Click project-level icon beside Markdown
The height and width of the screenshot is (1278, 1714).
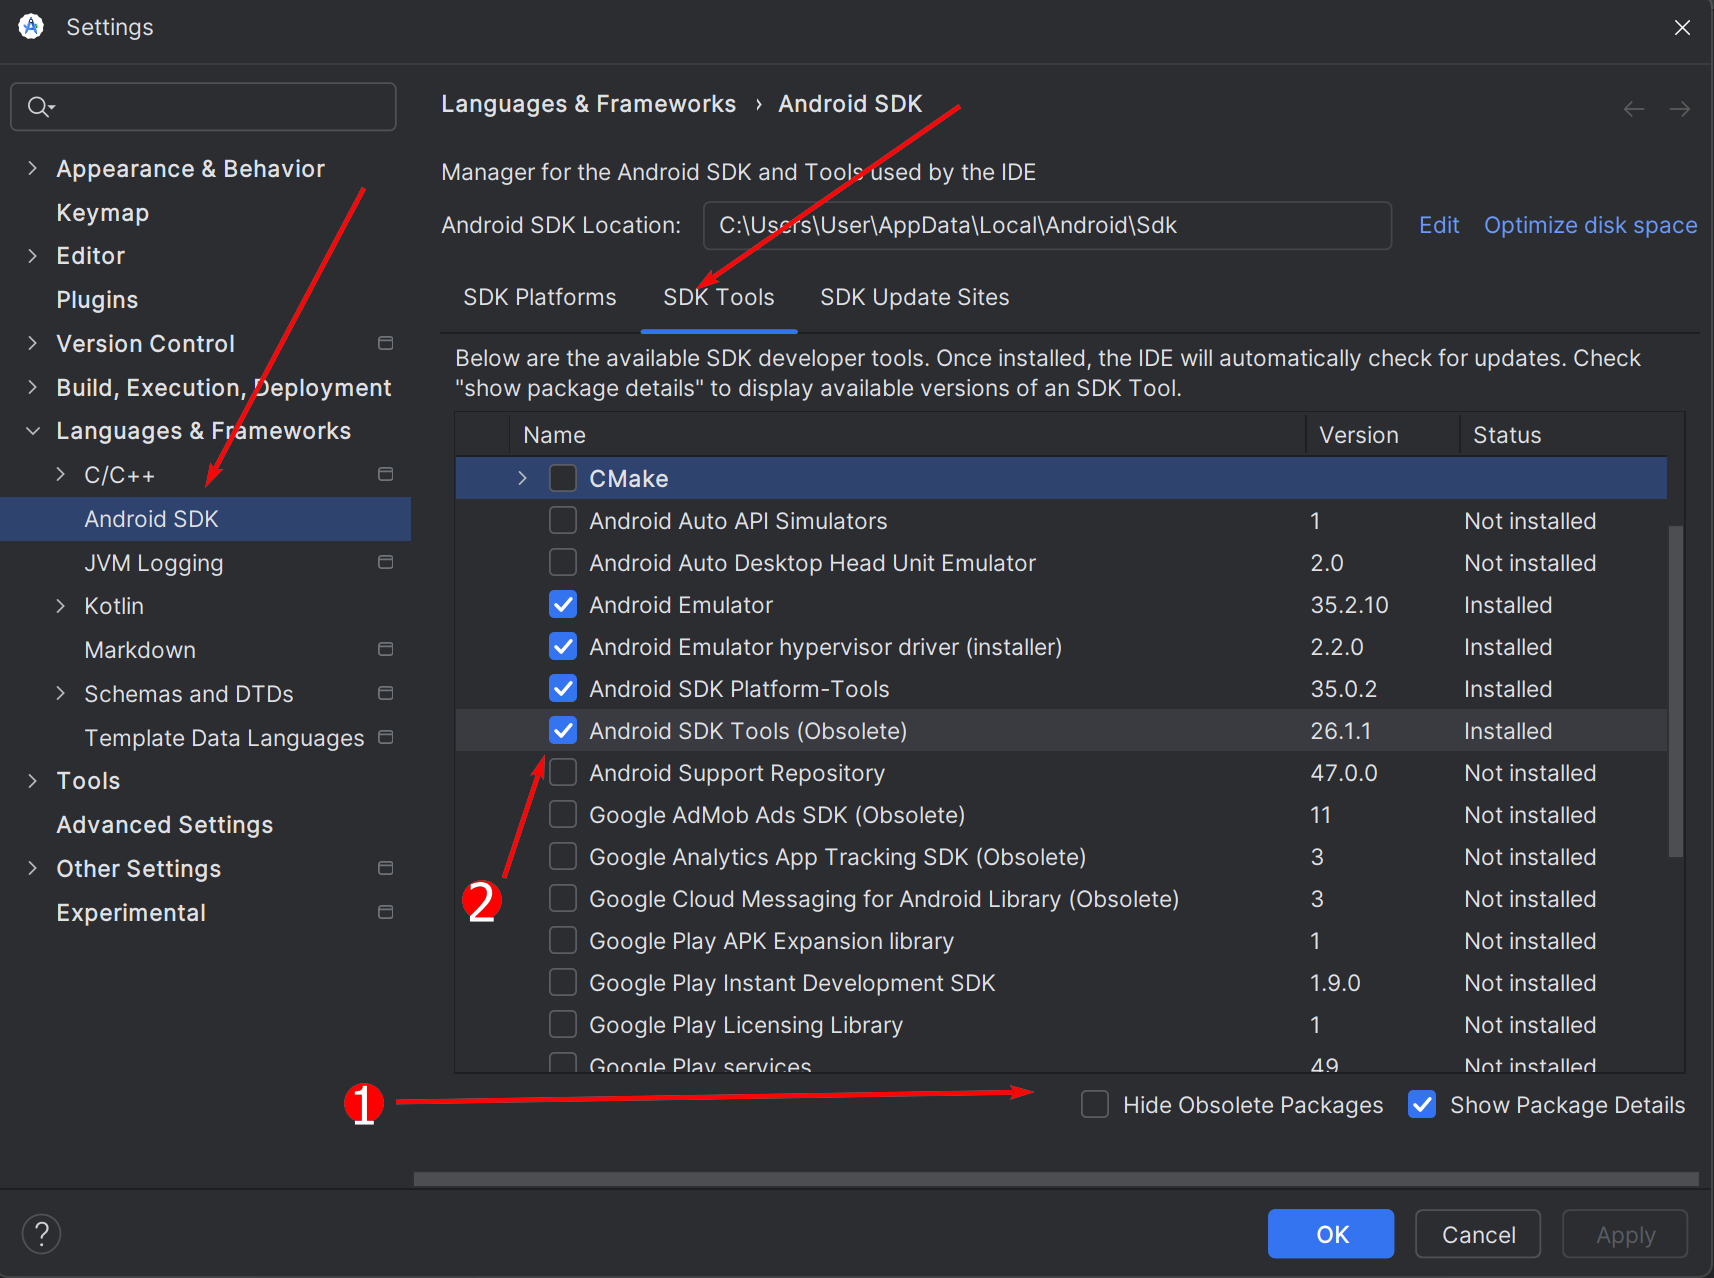385,650
